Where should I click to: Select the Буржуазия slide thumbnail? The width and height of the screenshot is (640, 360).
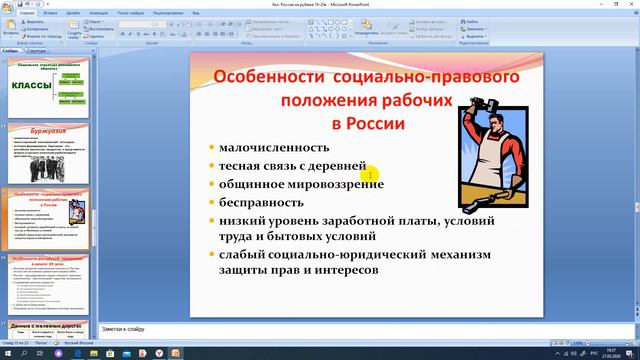(x=48, y=153)
